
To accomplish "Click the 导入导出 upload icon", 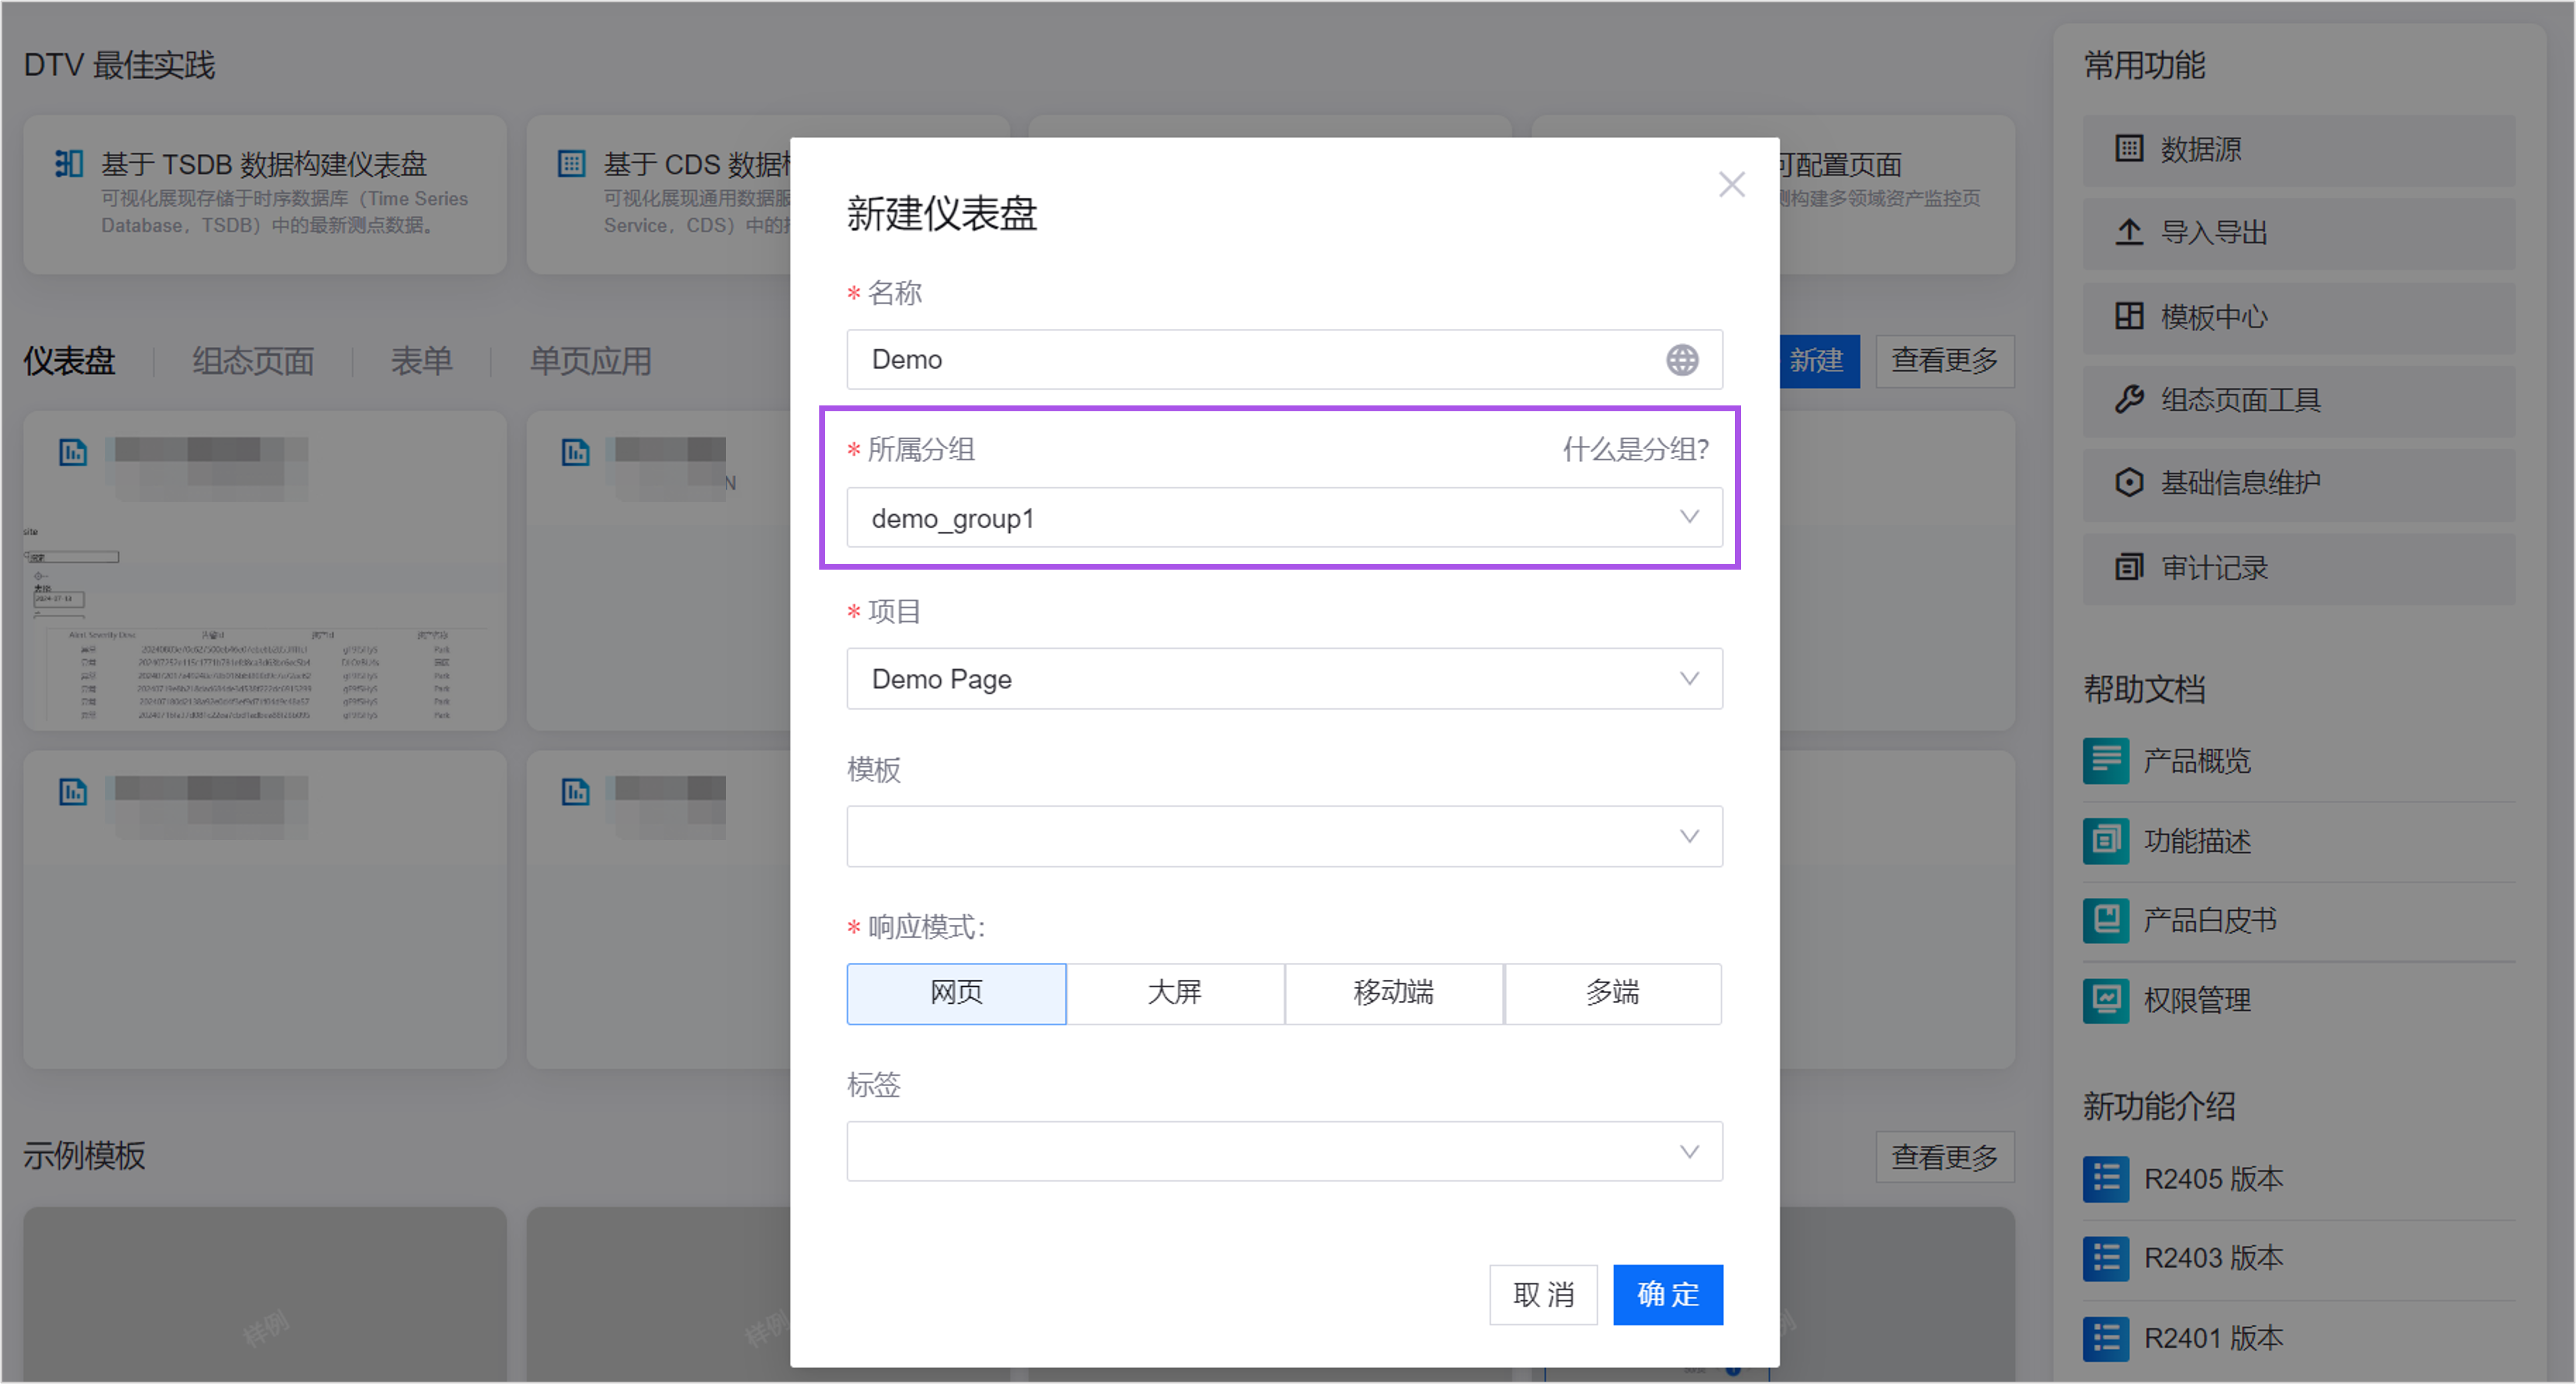I will pos(2129,232).
